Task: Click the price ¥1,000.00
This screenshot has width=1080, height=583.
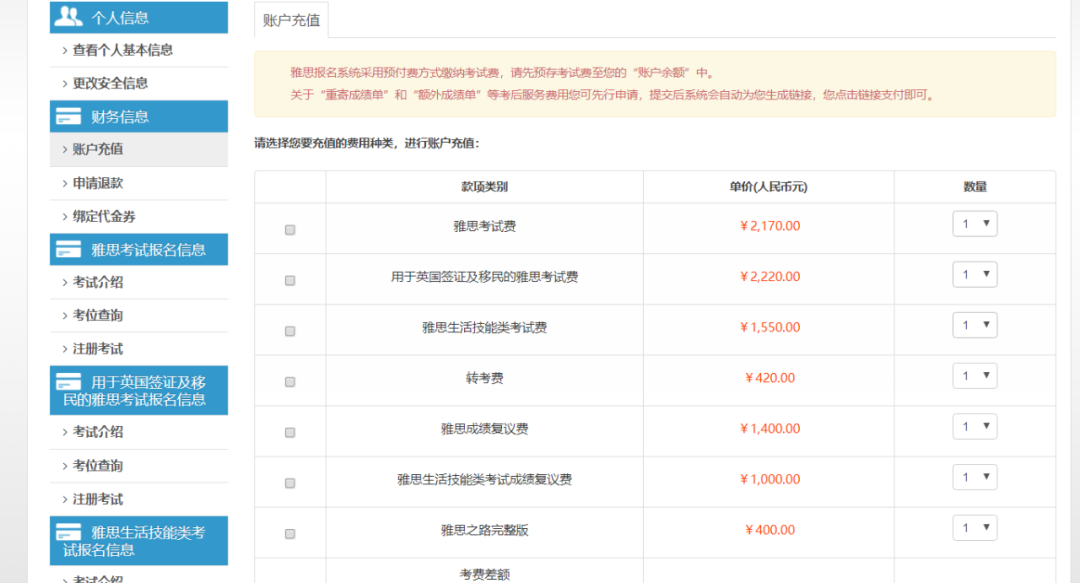Action: tap(770, 479)
